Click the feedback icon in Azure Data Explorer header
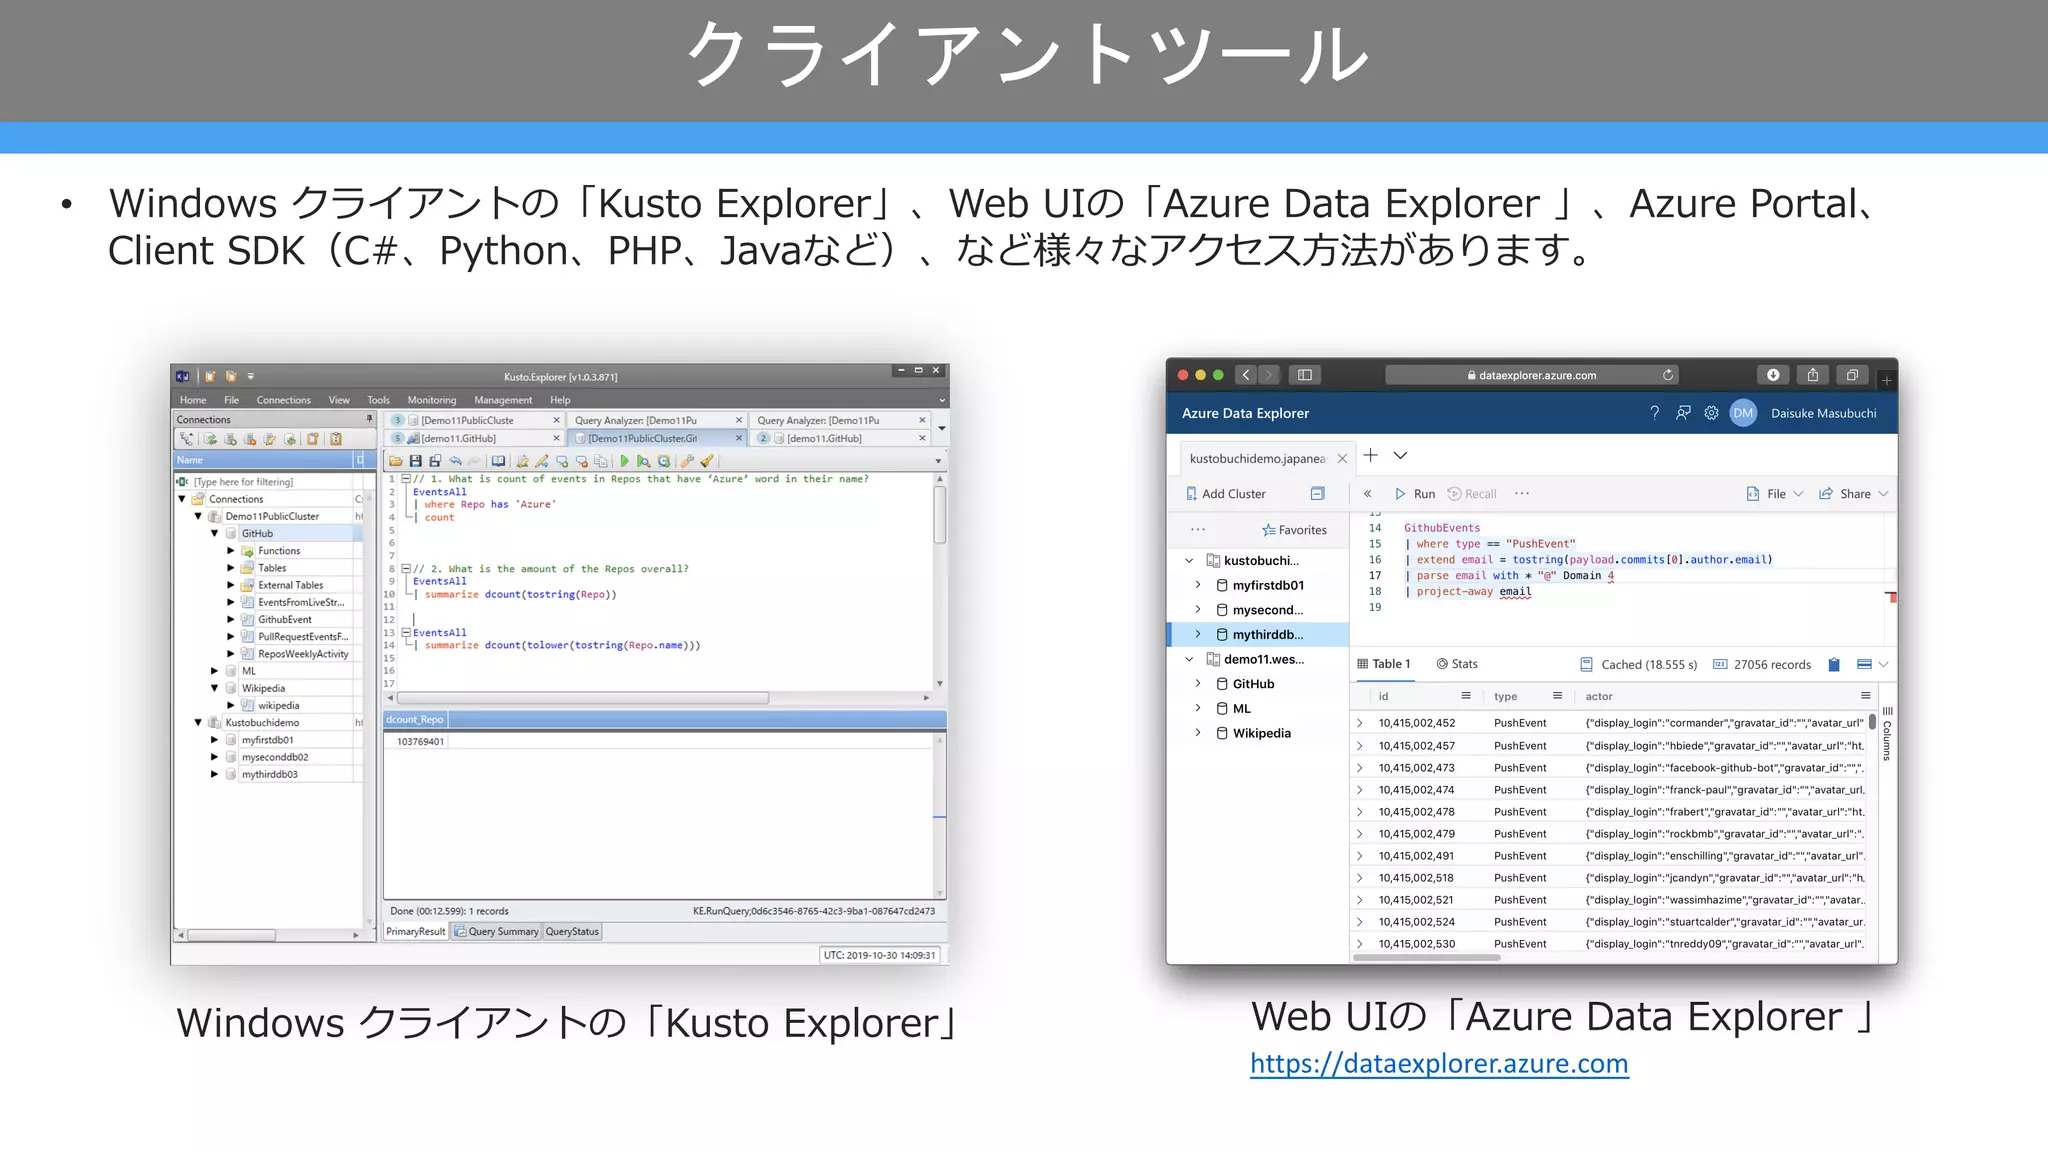The height and width of the screenshot is (1152, 2048). [1683, 413]
